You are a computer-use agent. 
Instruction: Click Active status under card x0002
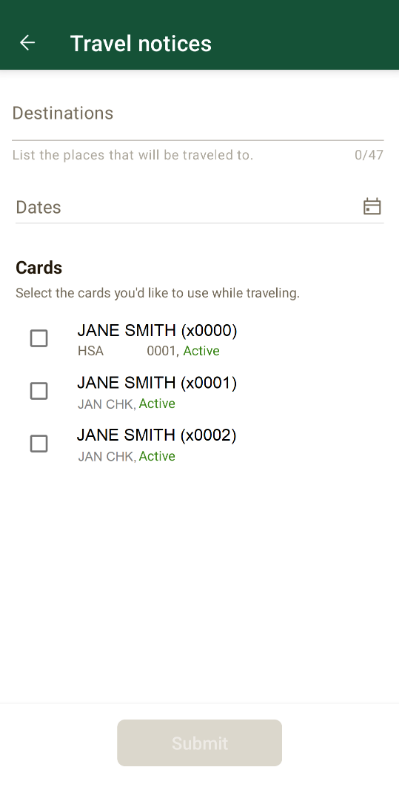(157, 457)
